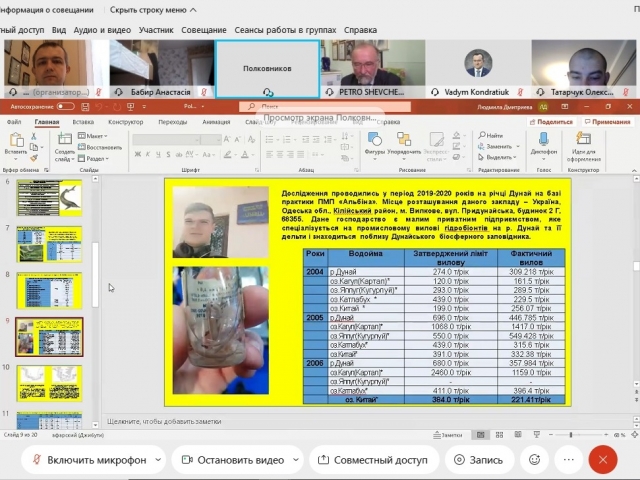This screenshot has height=480, width=640.
Task: Click Найти search icon in ribbon
Action: [491, 135]
